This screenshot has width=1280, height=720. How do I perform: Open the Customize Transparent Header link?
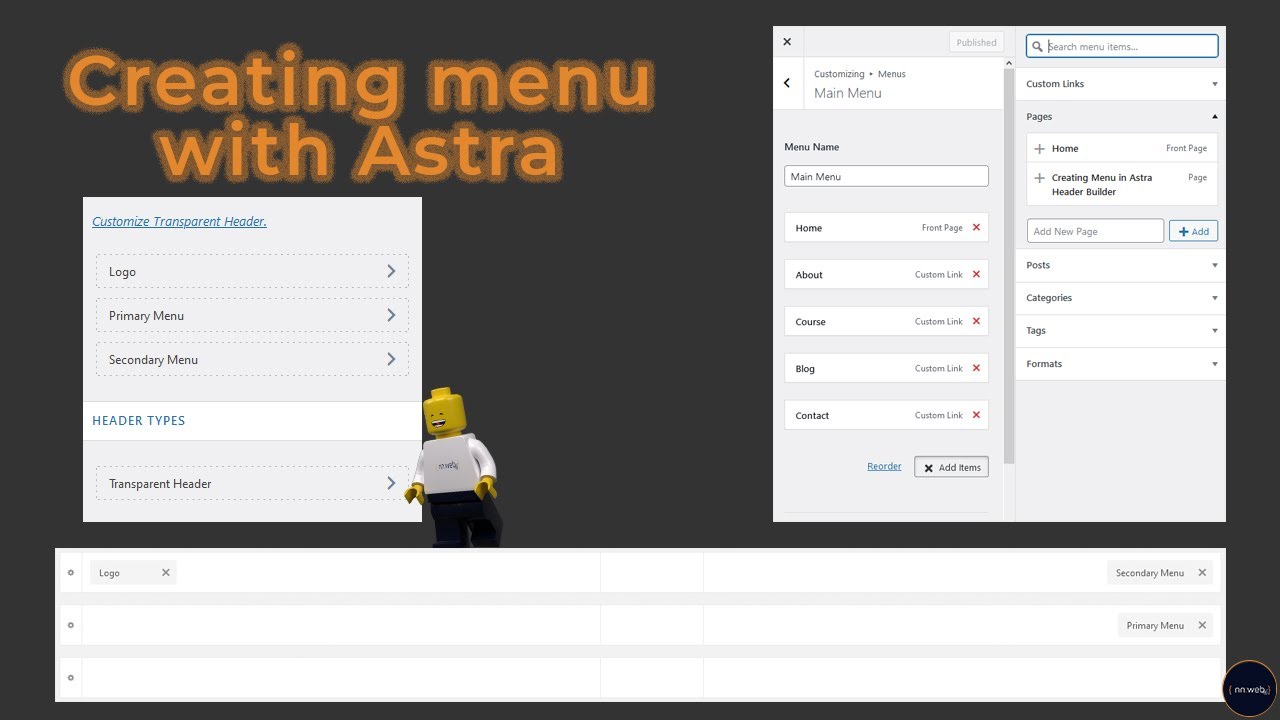point(179,222)
